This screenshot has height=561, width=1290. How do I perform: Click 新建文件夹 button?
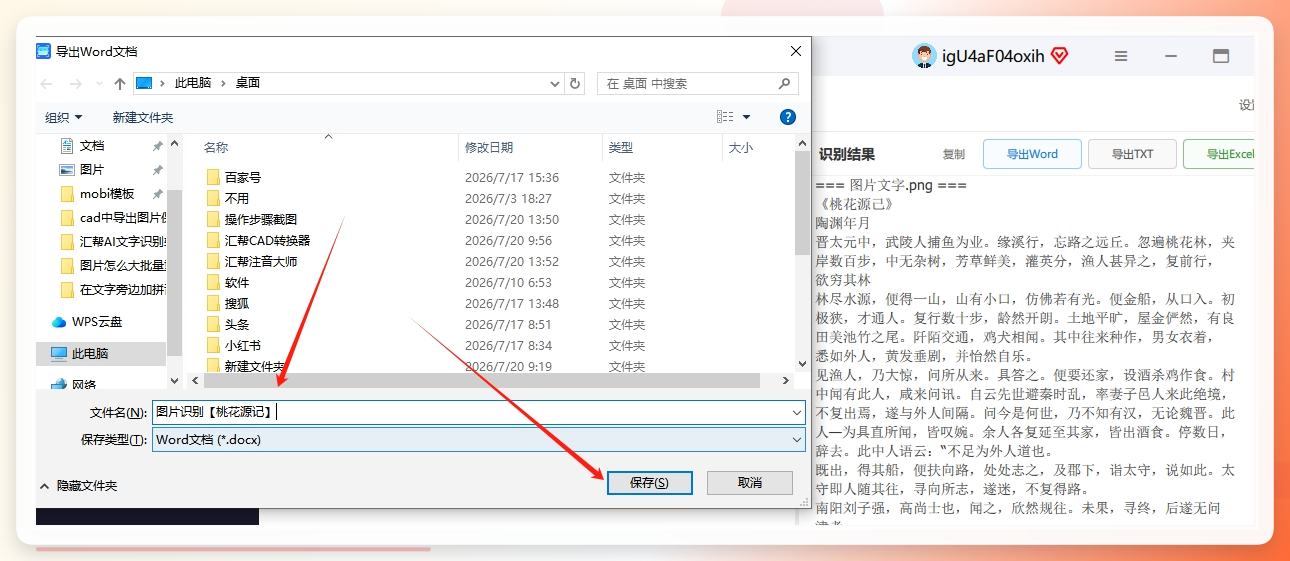tap(143, 117)
